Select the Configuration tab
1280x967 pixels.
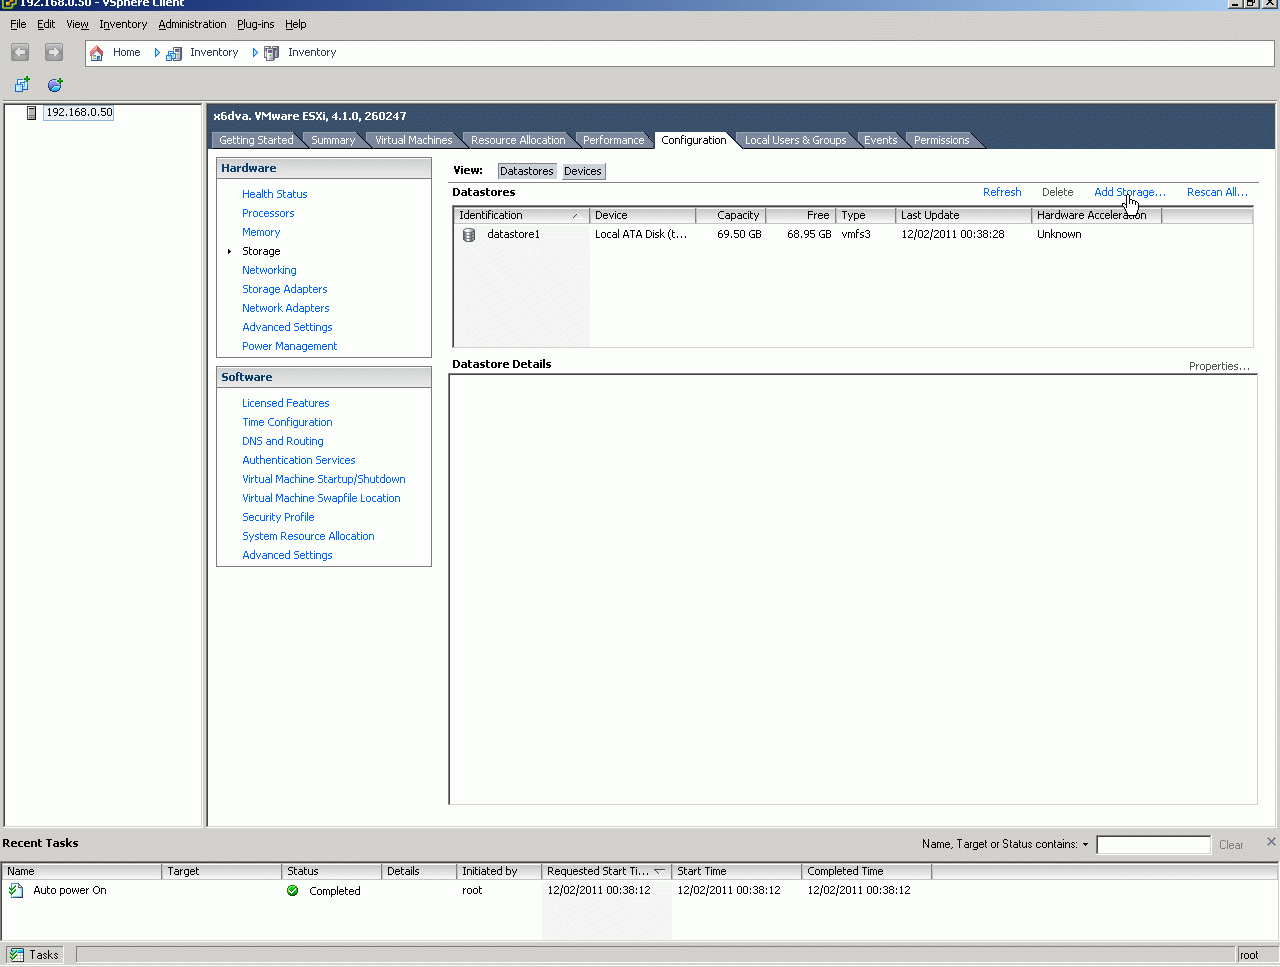(694, 140)
